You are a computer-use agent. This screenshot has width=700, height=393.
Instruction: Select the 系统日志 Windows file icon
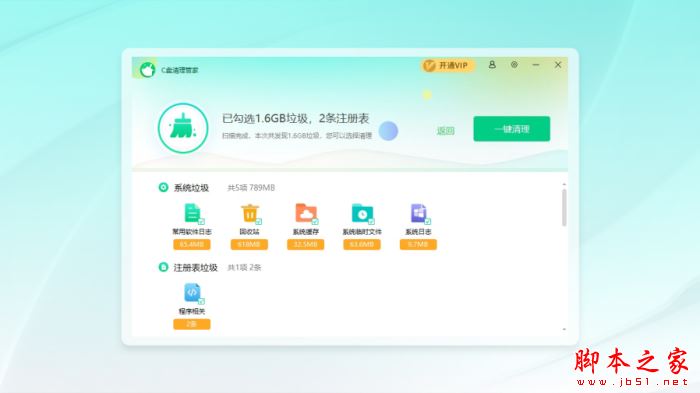(418, 213)
